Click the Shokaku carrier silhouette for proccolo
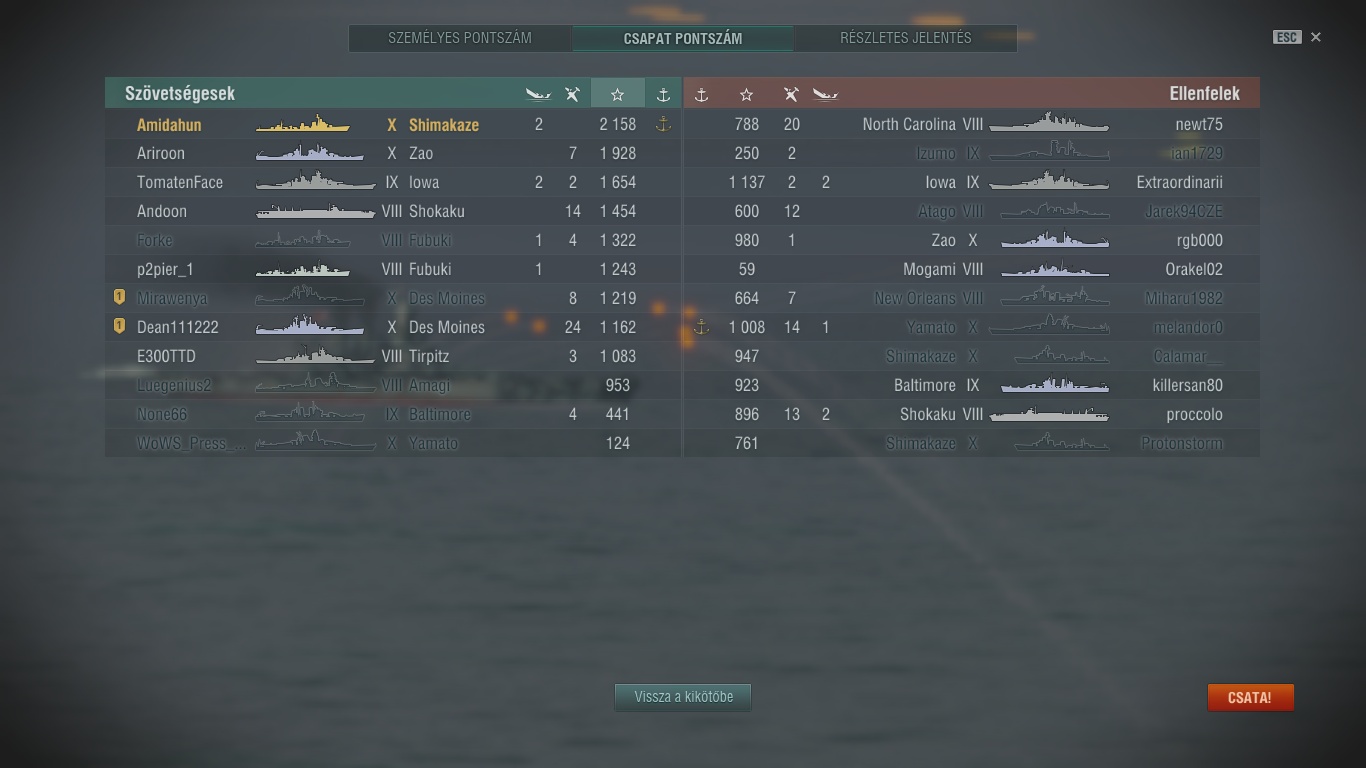This screenshot has height=768, width=1366. (1050, 414)
